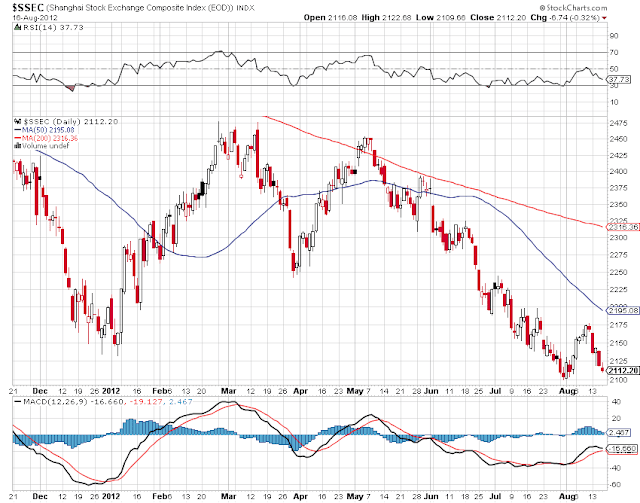Click the 40 level on MACD axis

point(616,402)
